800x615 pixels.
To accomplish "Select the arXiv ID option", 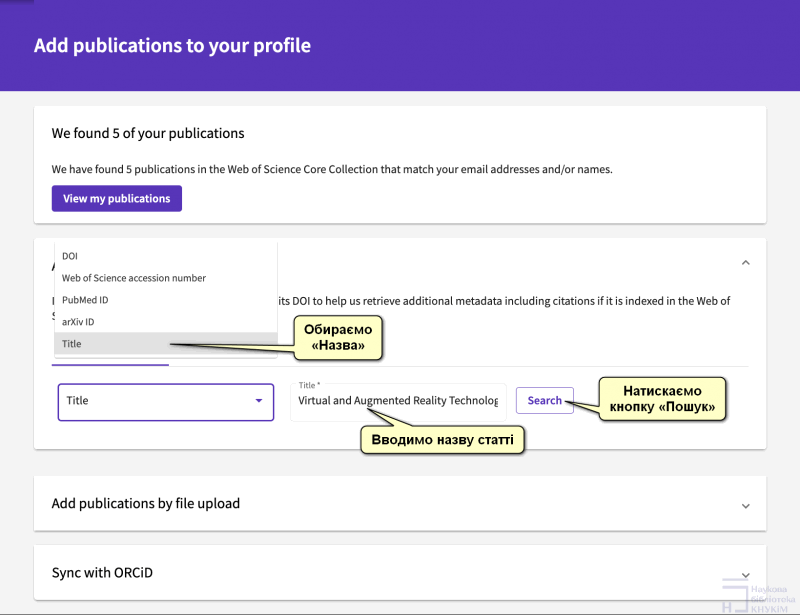I will 78,322.
